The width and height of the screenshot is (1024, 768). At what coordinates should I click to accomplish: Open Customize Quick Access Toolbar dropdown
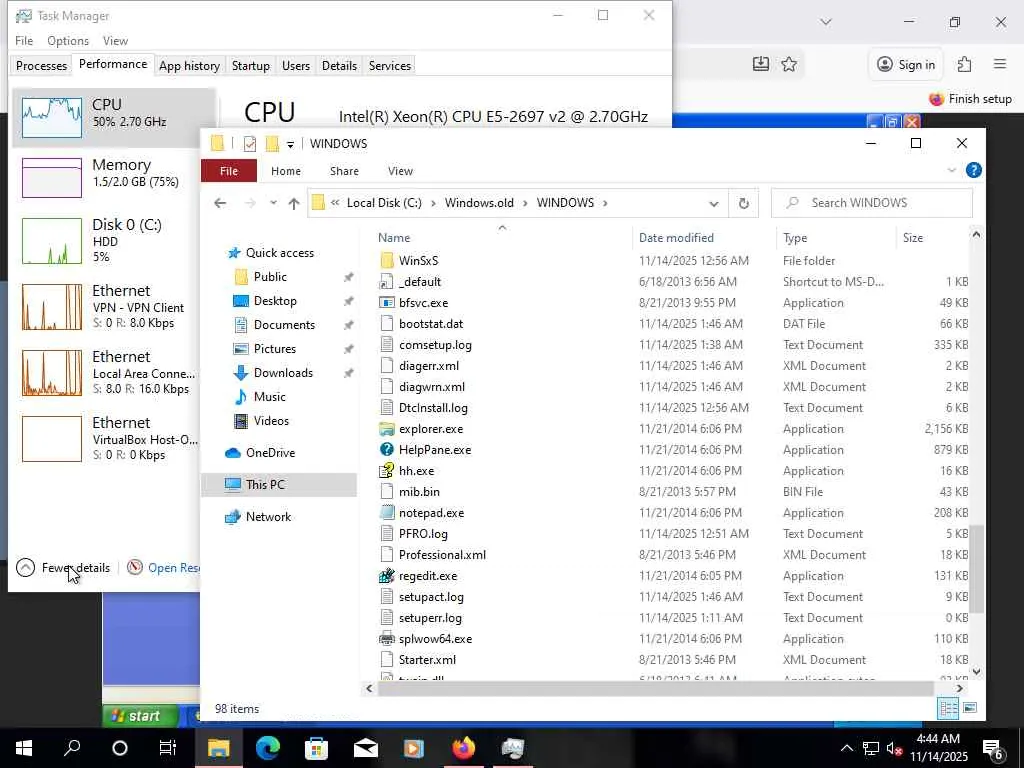click(290, 144)
